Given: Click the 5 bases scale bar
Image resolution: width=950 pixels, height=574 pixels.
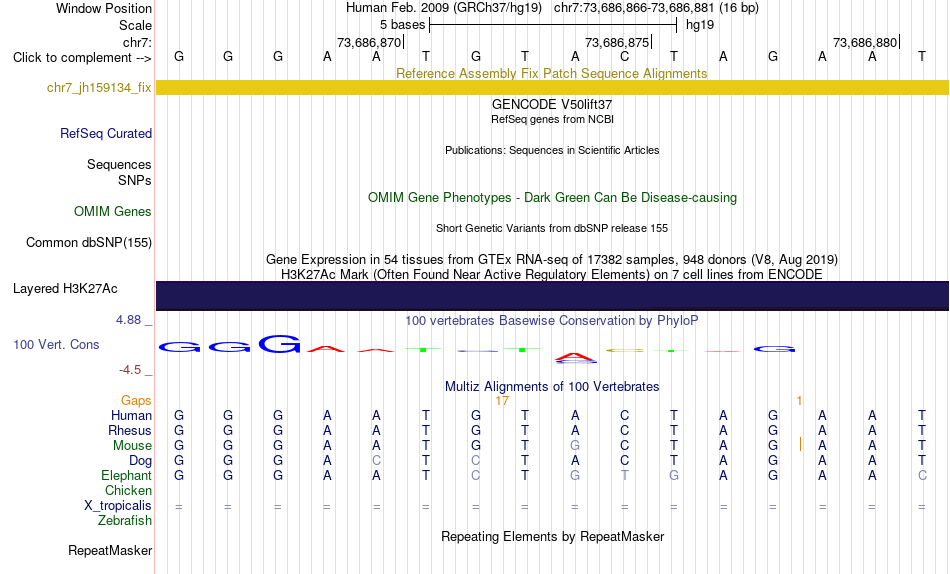Looking at the screenshot, I should [553, 25].
